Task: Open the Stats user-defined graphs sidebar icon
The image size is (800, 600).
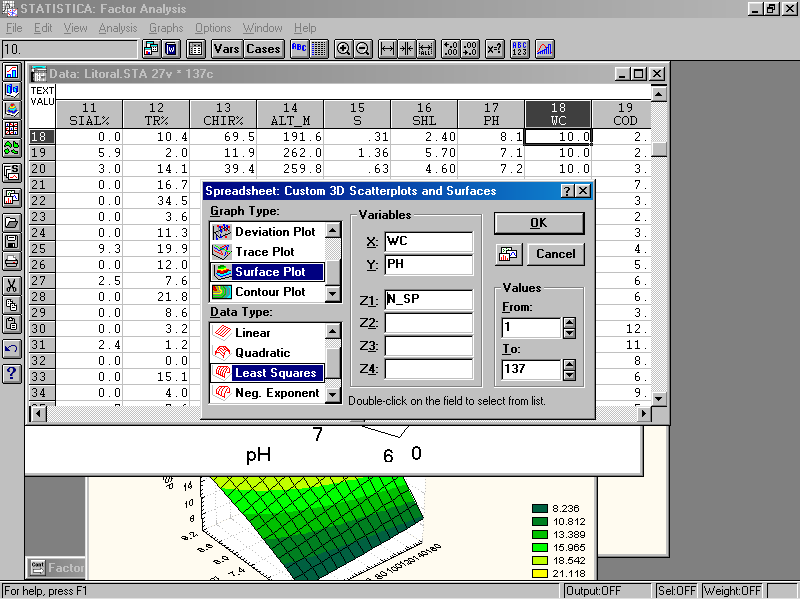Action: pos(12,173)
